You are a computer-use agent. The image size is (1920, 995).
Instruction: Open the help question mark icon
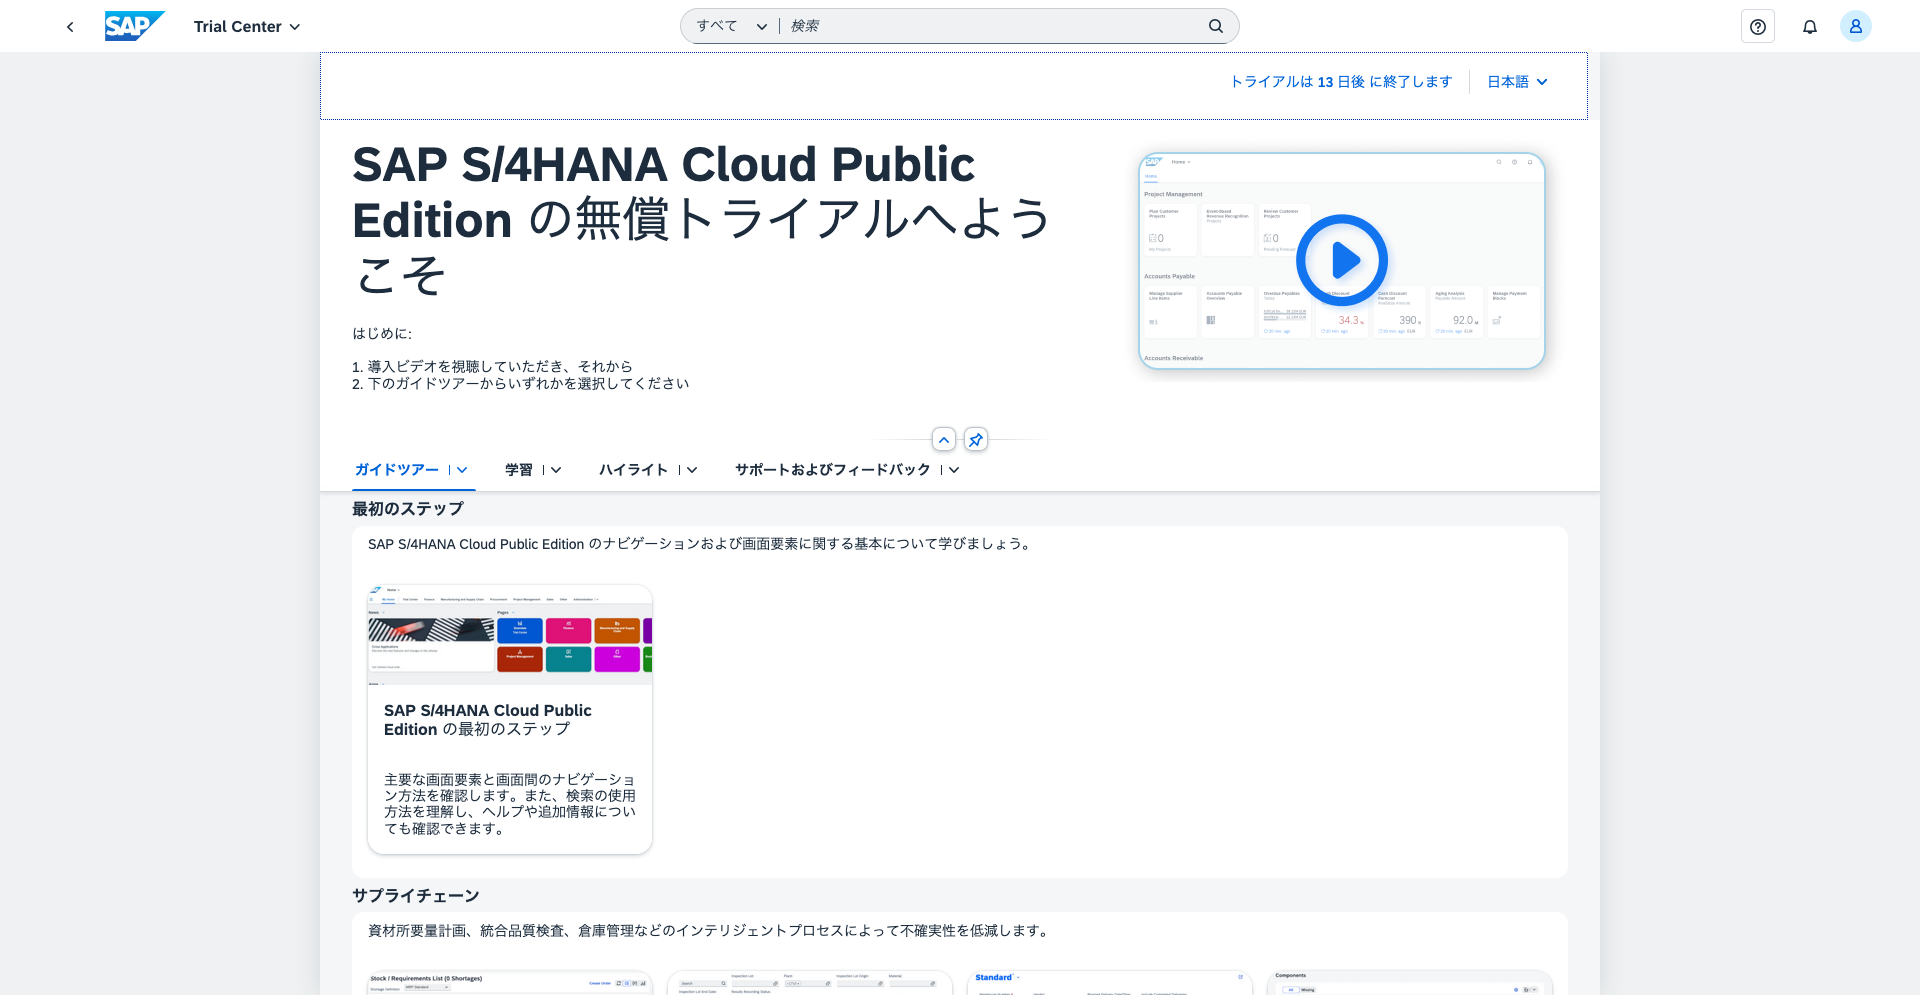[x=1758, y=27]
